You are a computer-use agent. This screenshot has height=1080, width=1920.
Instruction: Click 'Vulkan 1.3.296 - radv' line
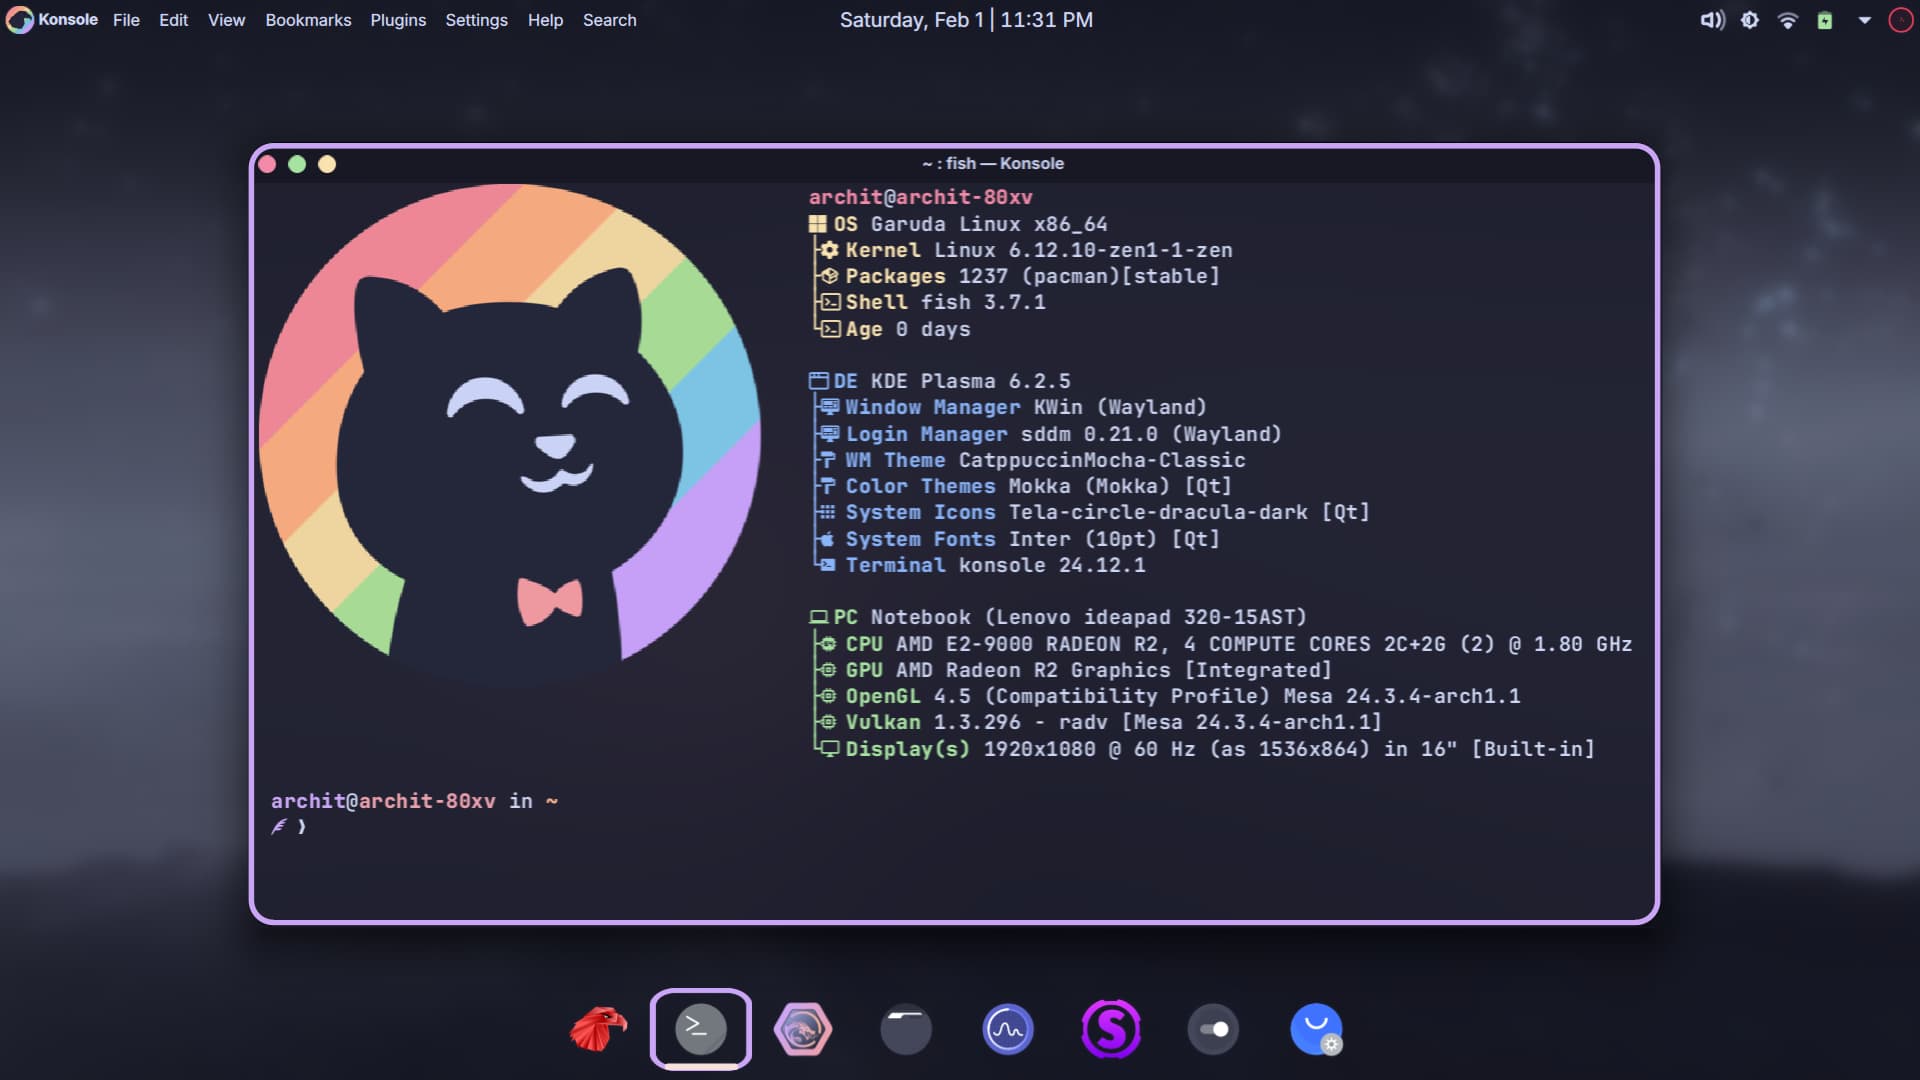[1100, 722]
